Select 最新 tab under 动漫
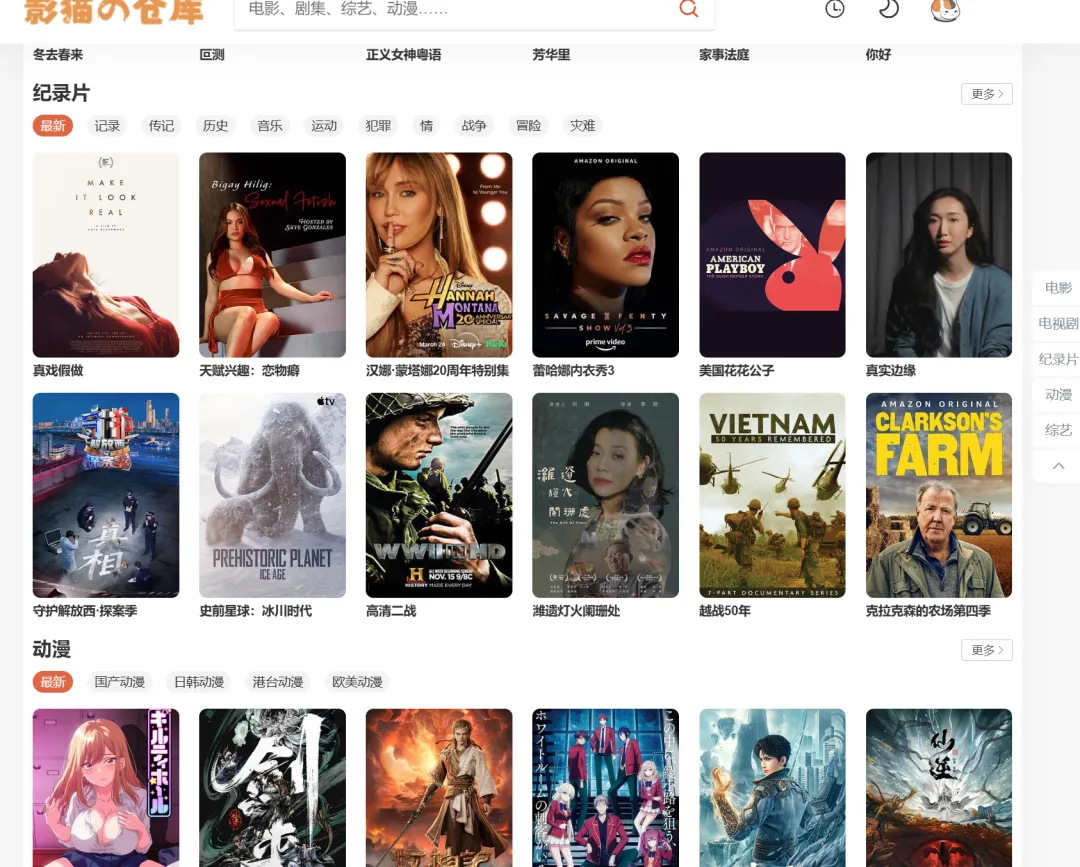 coord(53,682)
